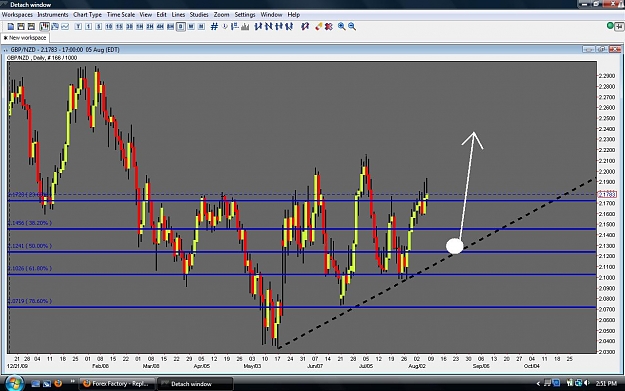Viewport: 625px width, 391px height.
Task: Click the 2:51 PM system clock
Action: (606, 383)
